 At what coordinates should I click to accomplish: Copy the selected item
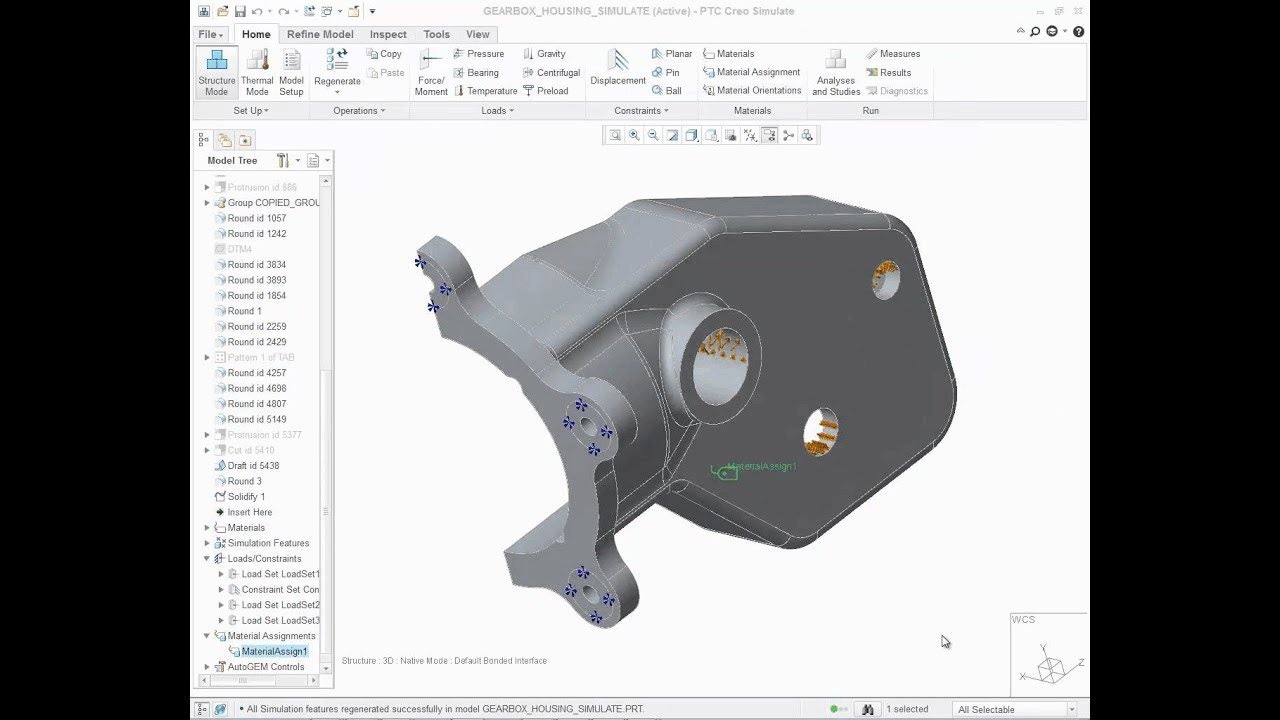coord(384,54)
